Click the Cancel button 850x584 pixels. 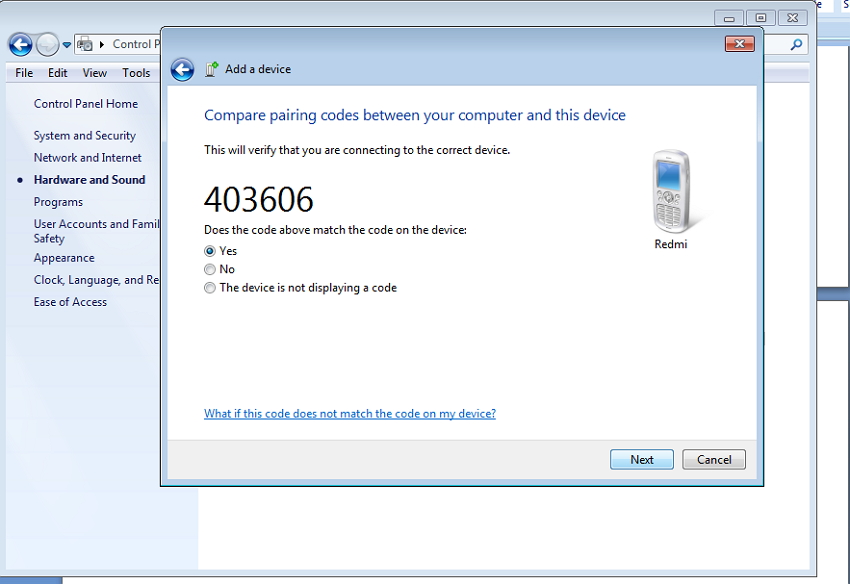[714, 460]
